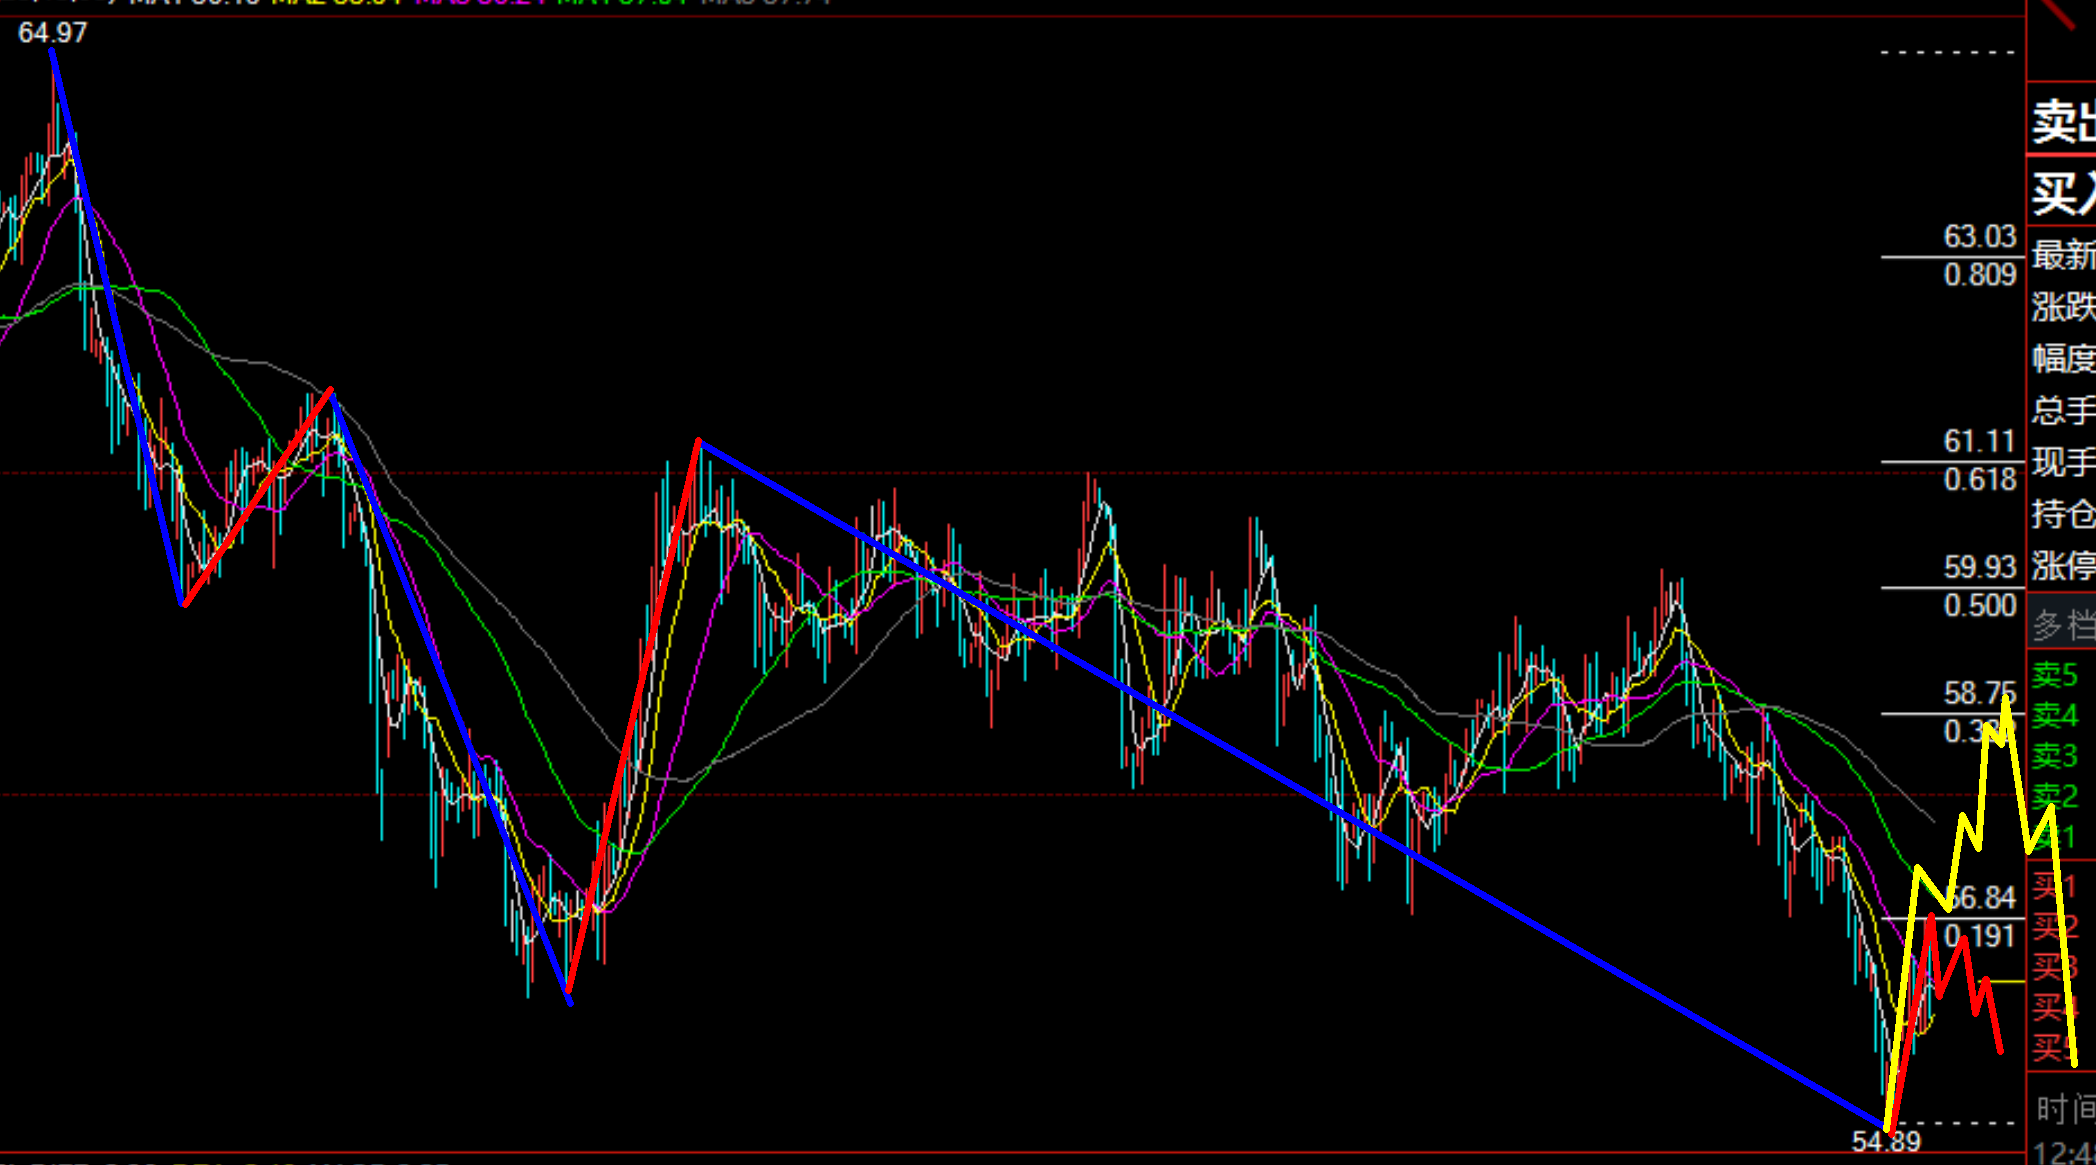Click the 卖出 (sell) button

pos(2062,122)
